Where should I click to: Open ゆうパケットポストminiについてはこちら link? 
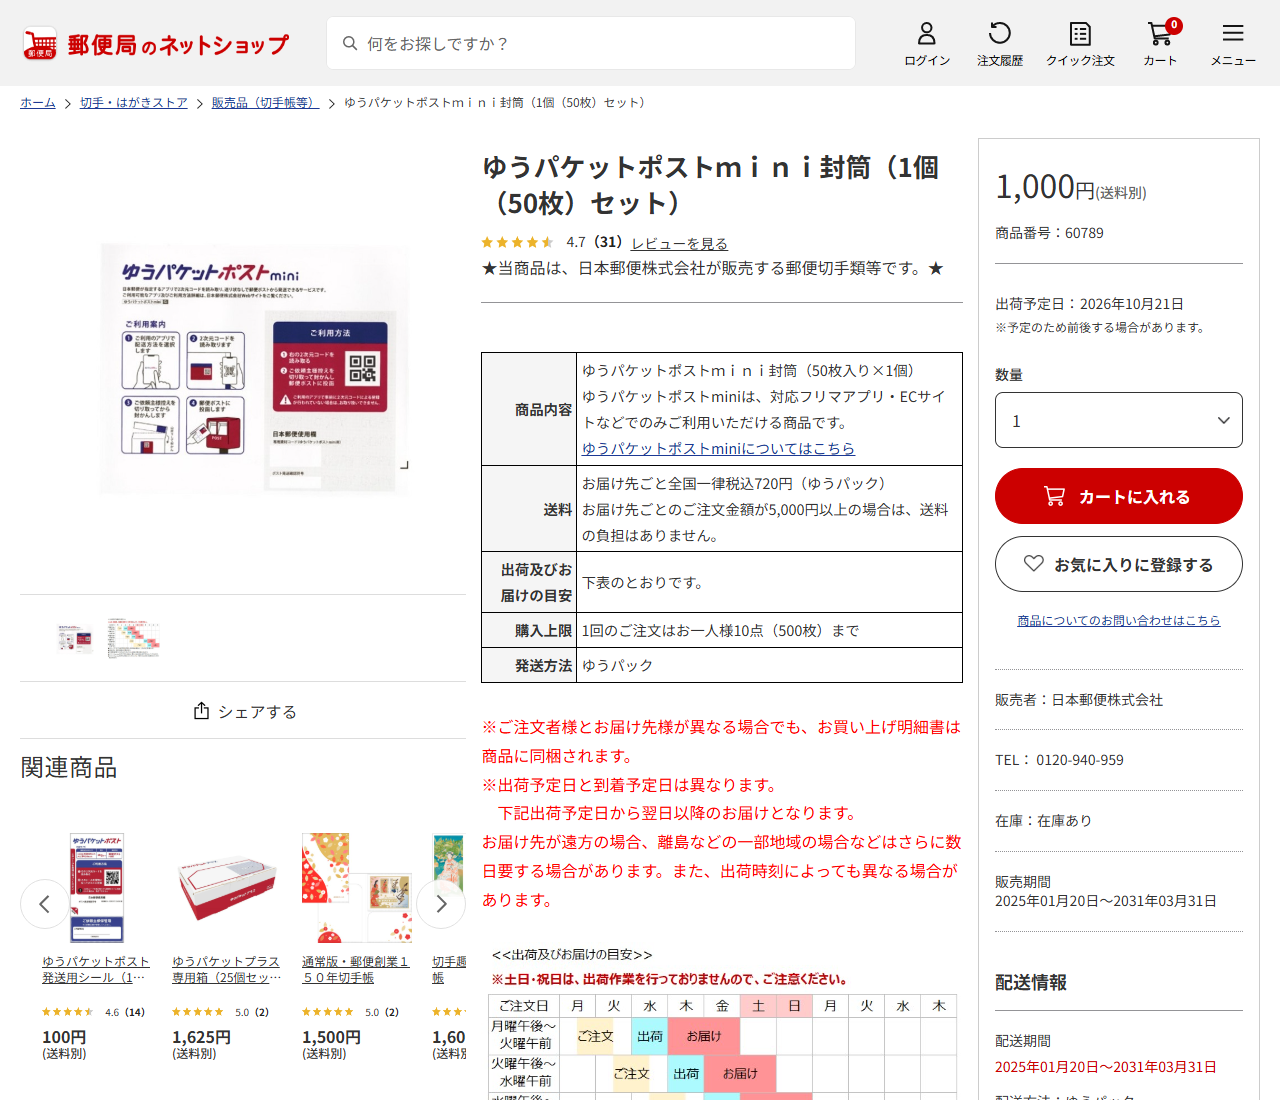pyautogui.click(x=719, y=449)
